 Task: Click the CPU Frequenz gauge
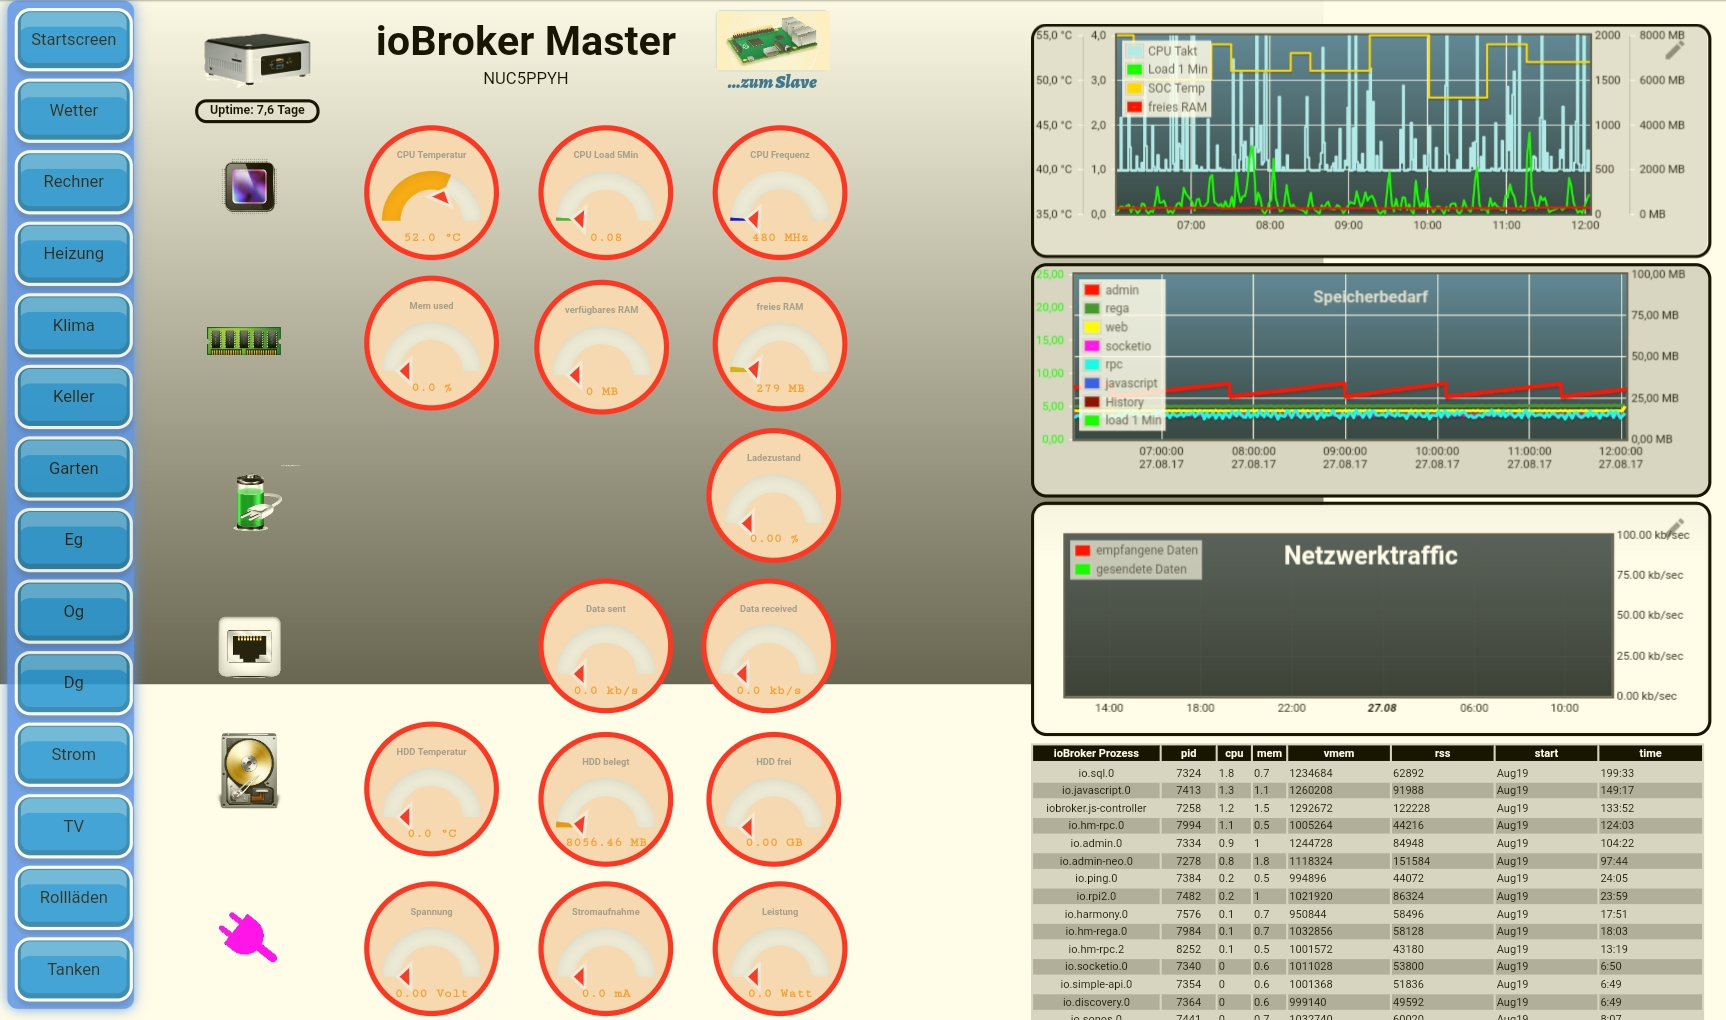click(780, 193)
